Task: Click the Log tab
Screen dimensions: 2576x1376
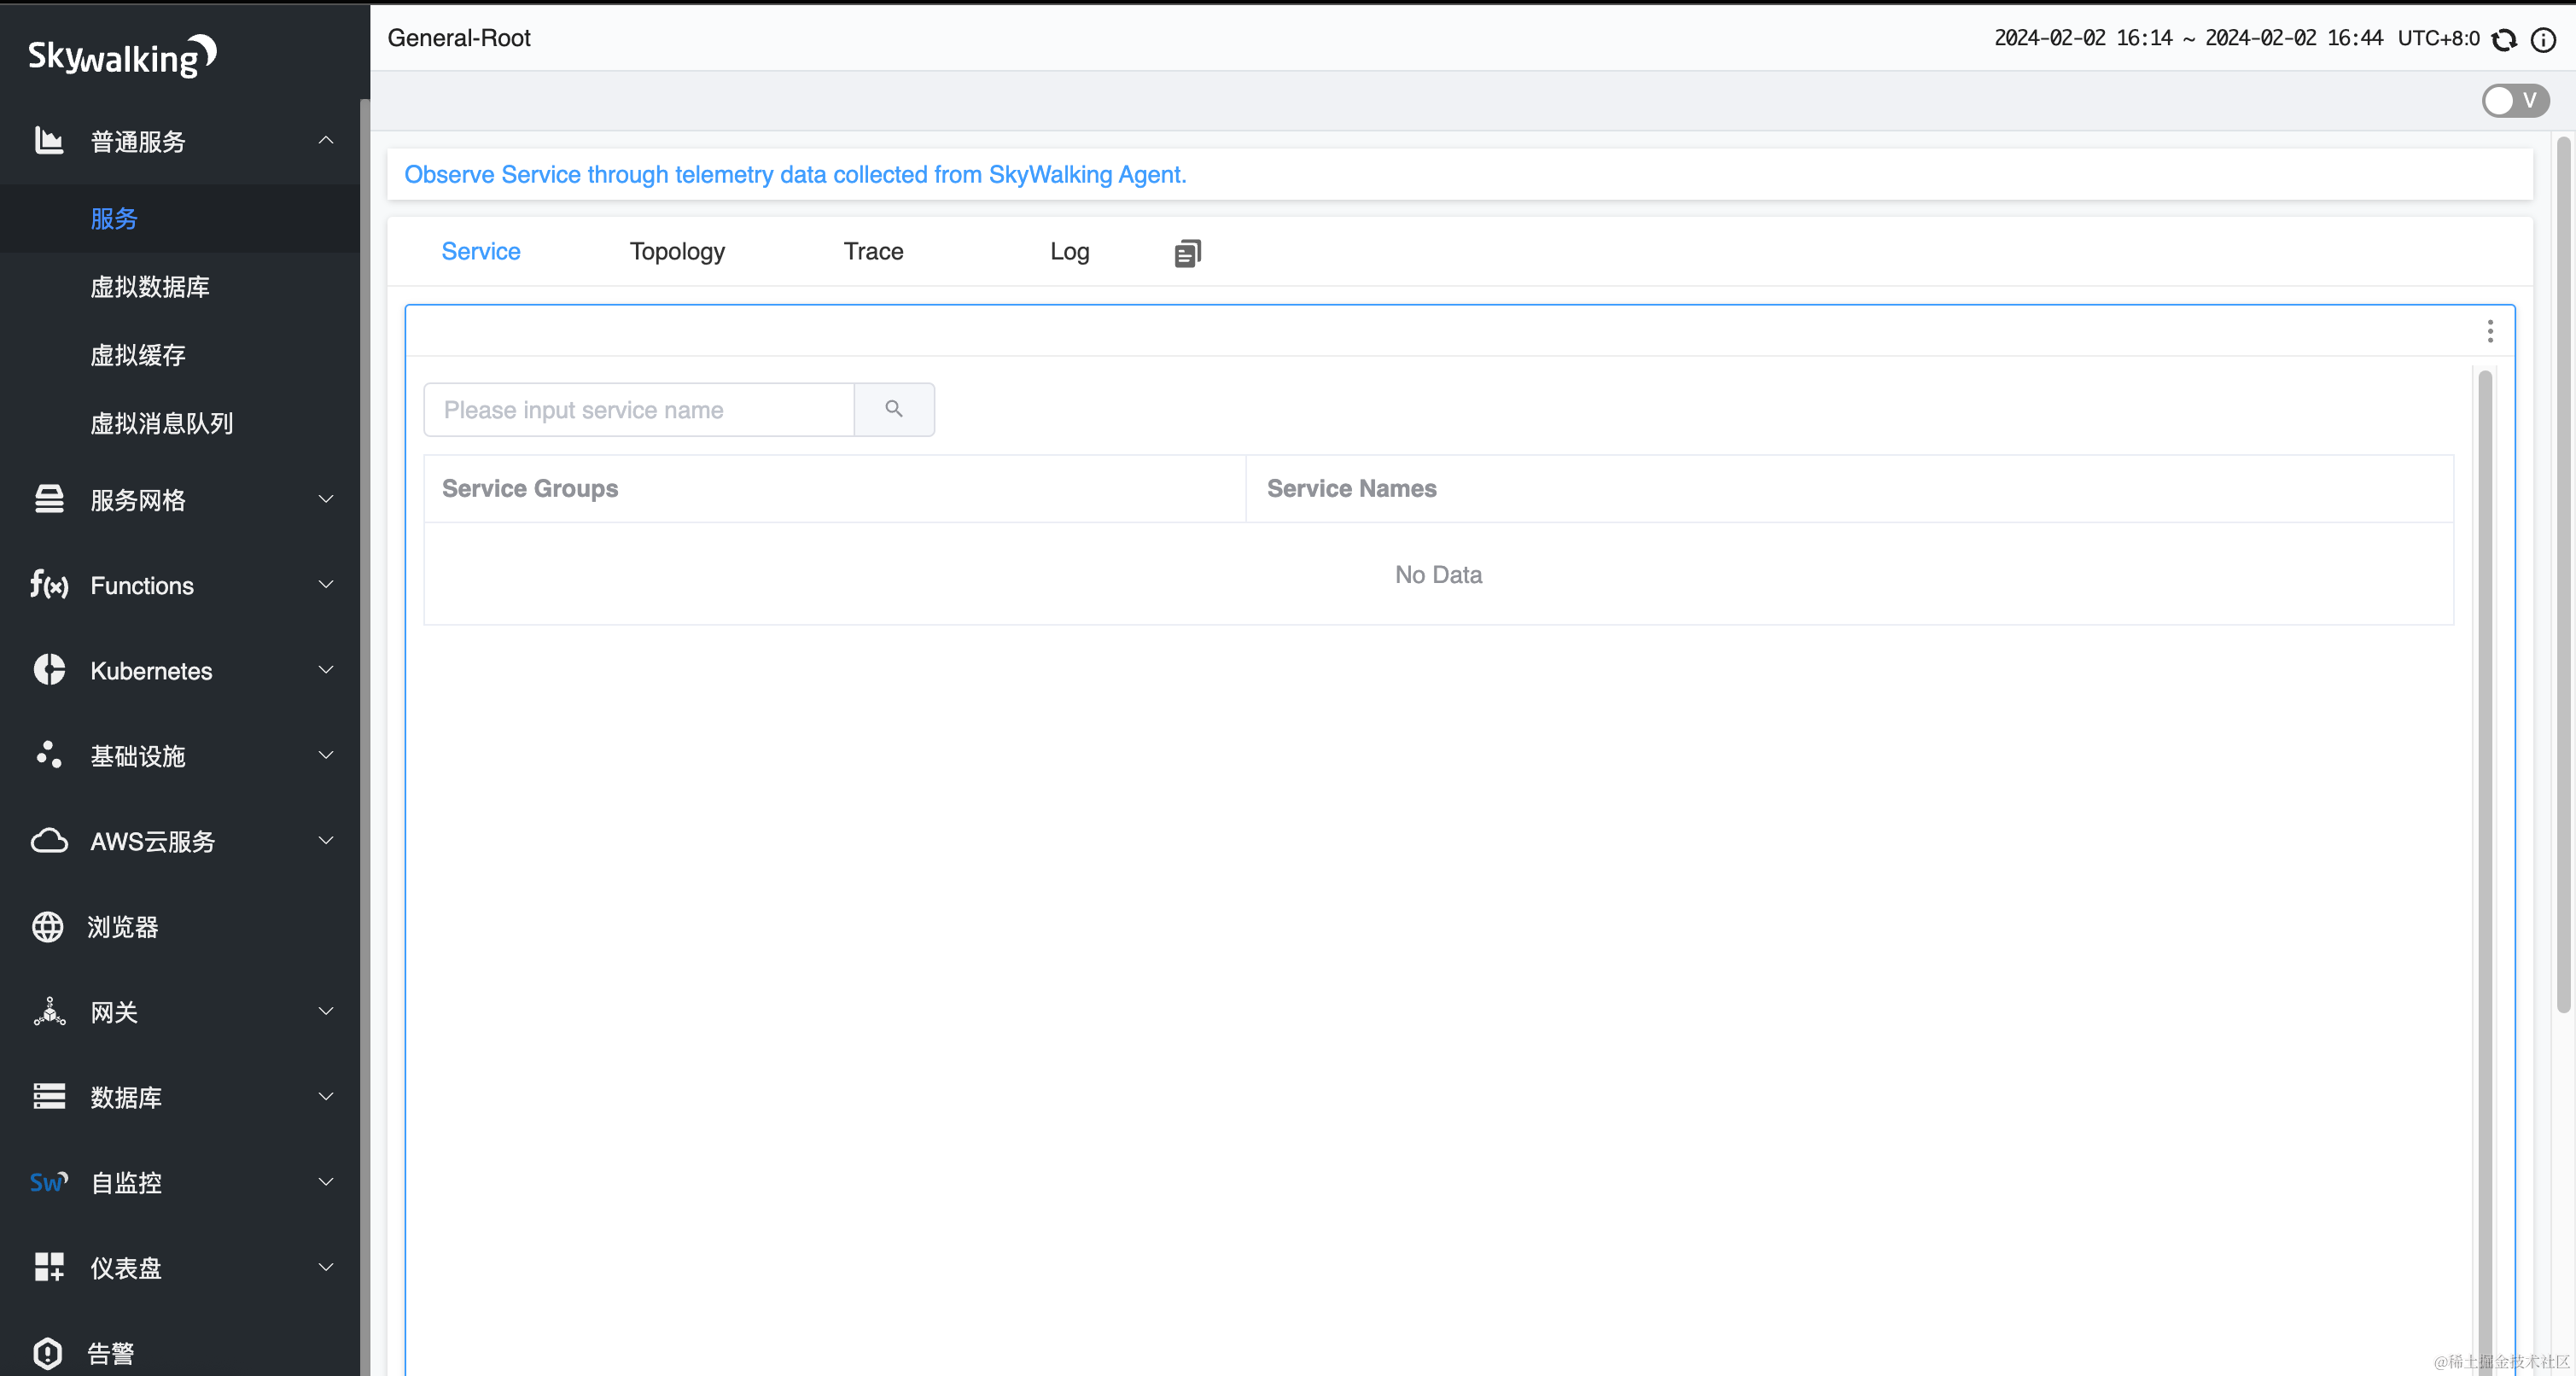Action: (x=1070, y=250)
